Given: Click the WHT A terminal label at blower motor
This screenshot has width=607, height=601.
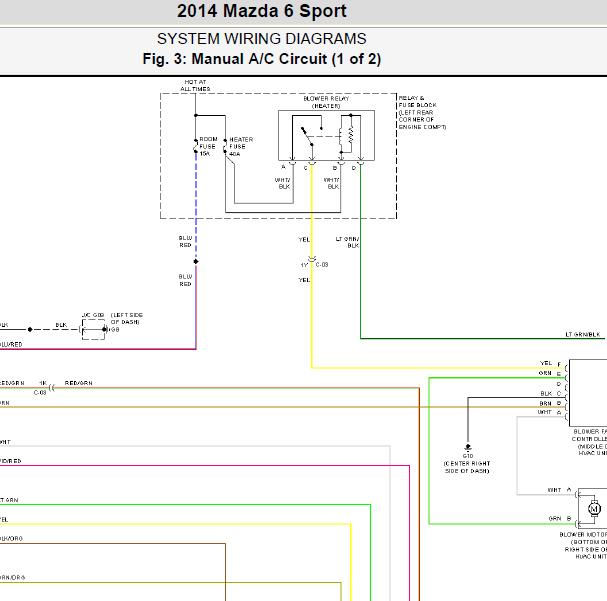Looking at the screenshot, I should (x=559, y=490).
